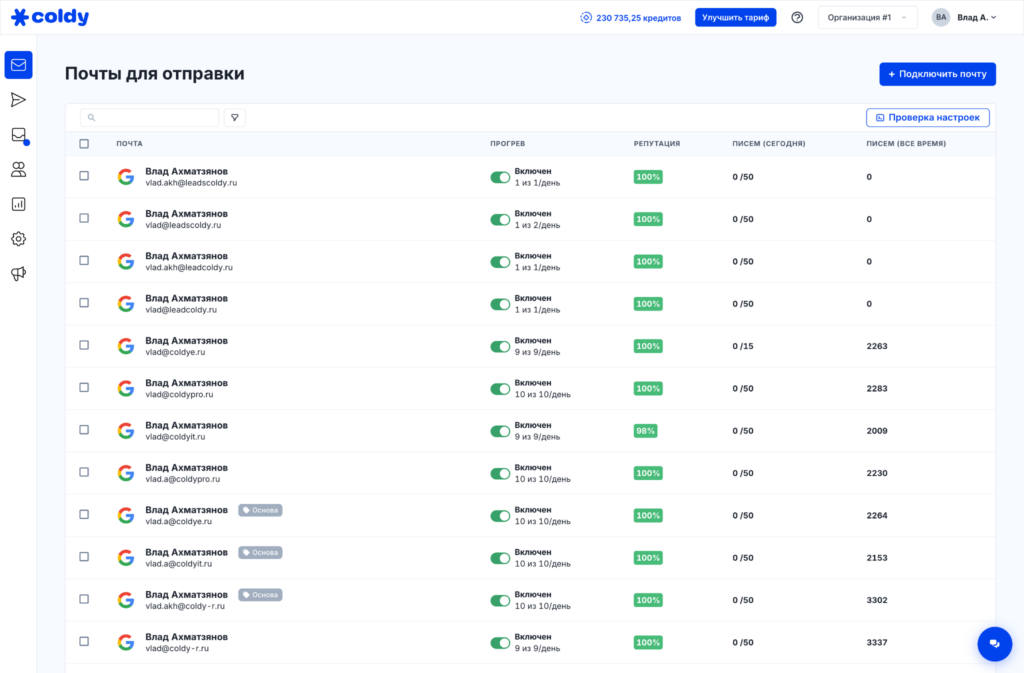Check the box for vlad@coldyit.ru row

[84, 430]
